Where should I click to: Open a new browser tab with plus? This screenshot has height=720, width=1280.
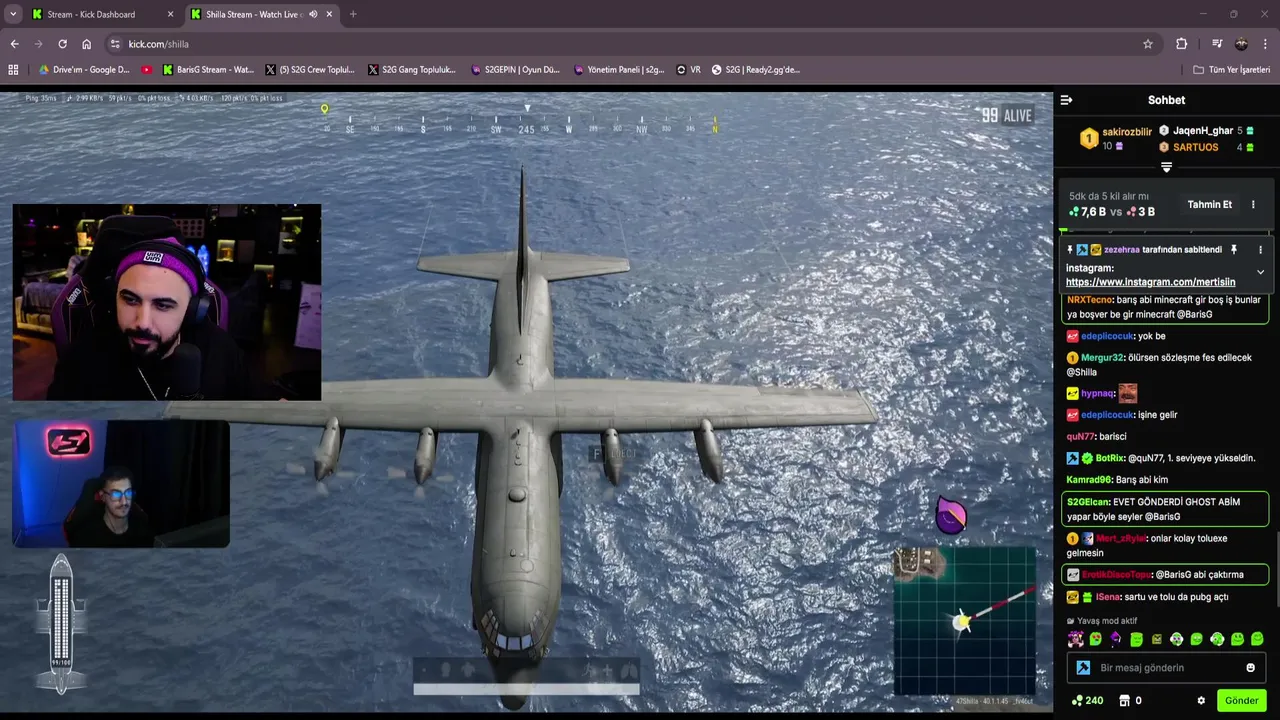pyautogui.click(x=353, y=14)
